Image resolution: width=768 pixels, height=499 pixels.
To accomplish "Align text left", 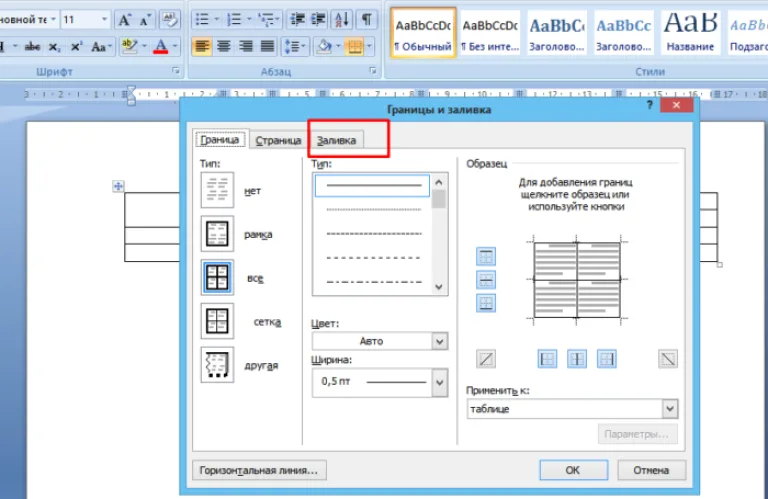I will [x=202, y=47].
